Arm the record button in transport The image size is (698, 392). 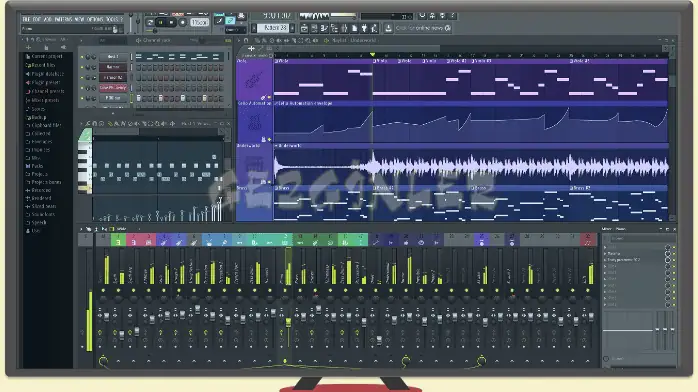click(x=183, y=23)
